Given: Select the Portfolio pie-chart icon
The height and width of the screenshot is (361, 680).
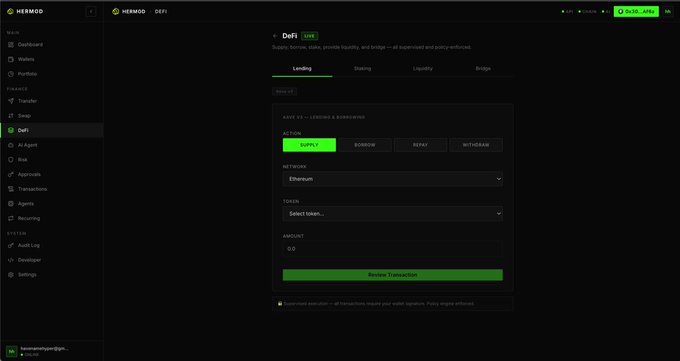Looking at the screenshot, I should click(x=11, y=74).
